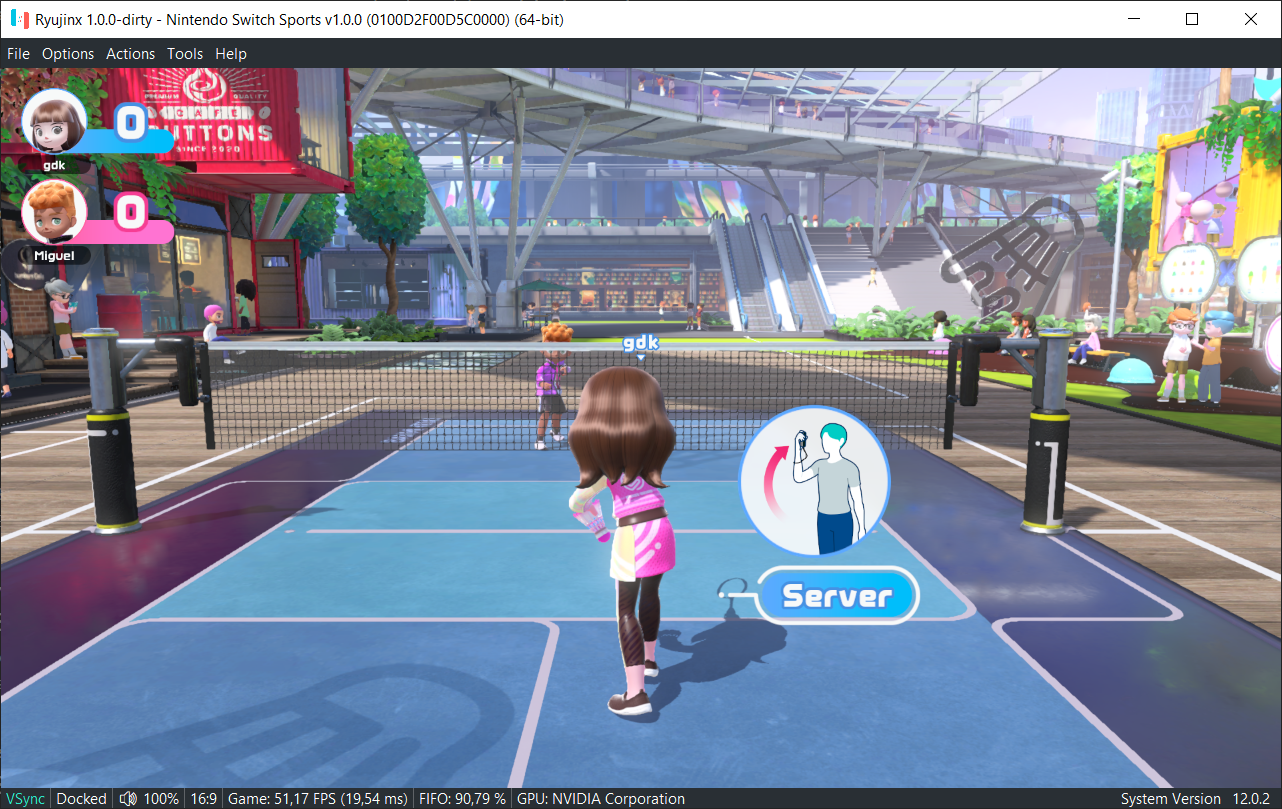Viewport: 1282px width, 809px height.
Task: Toggle Docked mode in the status bar
Action: (x=81, y=799)
